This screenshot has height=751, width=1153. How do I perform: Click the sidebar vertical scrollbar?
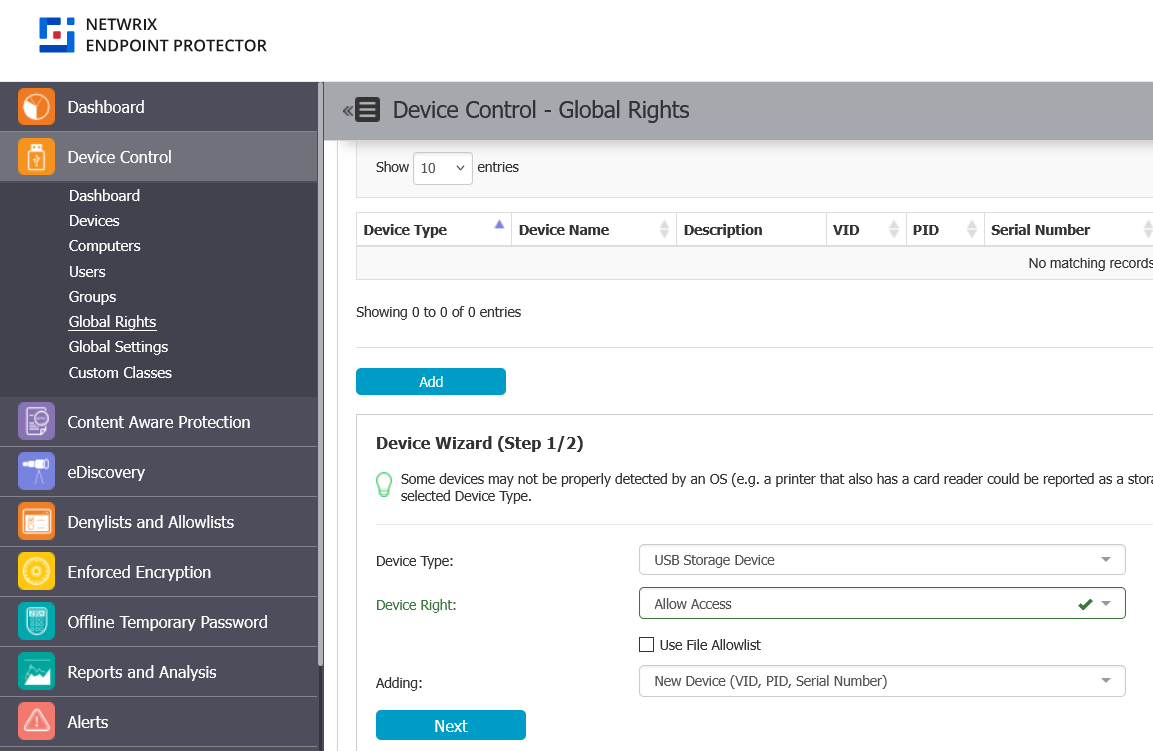tap(321, 375)
